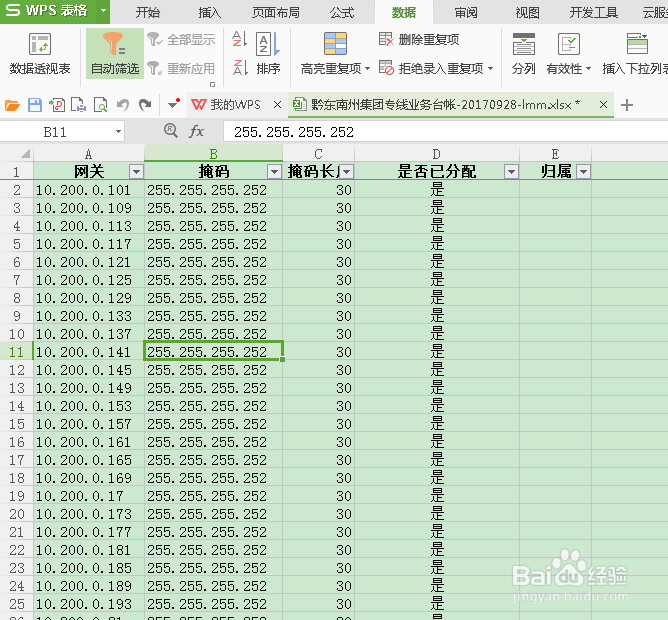
Task: Toggle the AutoFilter (自动筛选) button
Action: pyautogui.click(x=115, y=54)
